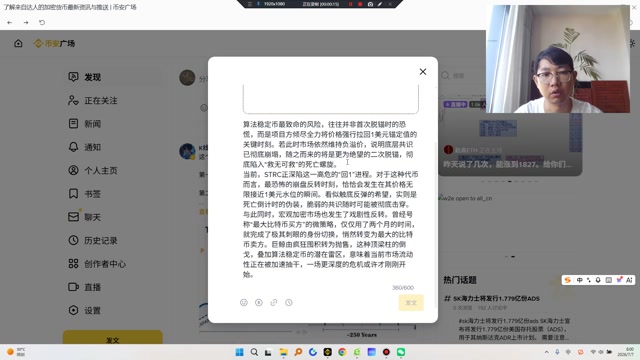Viewport: 640px width, 360px height.
Task: Click the 热门话题 heading
Action: [460, 280]
